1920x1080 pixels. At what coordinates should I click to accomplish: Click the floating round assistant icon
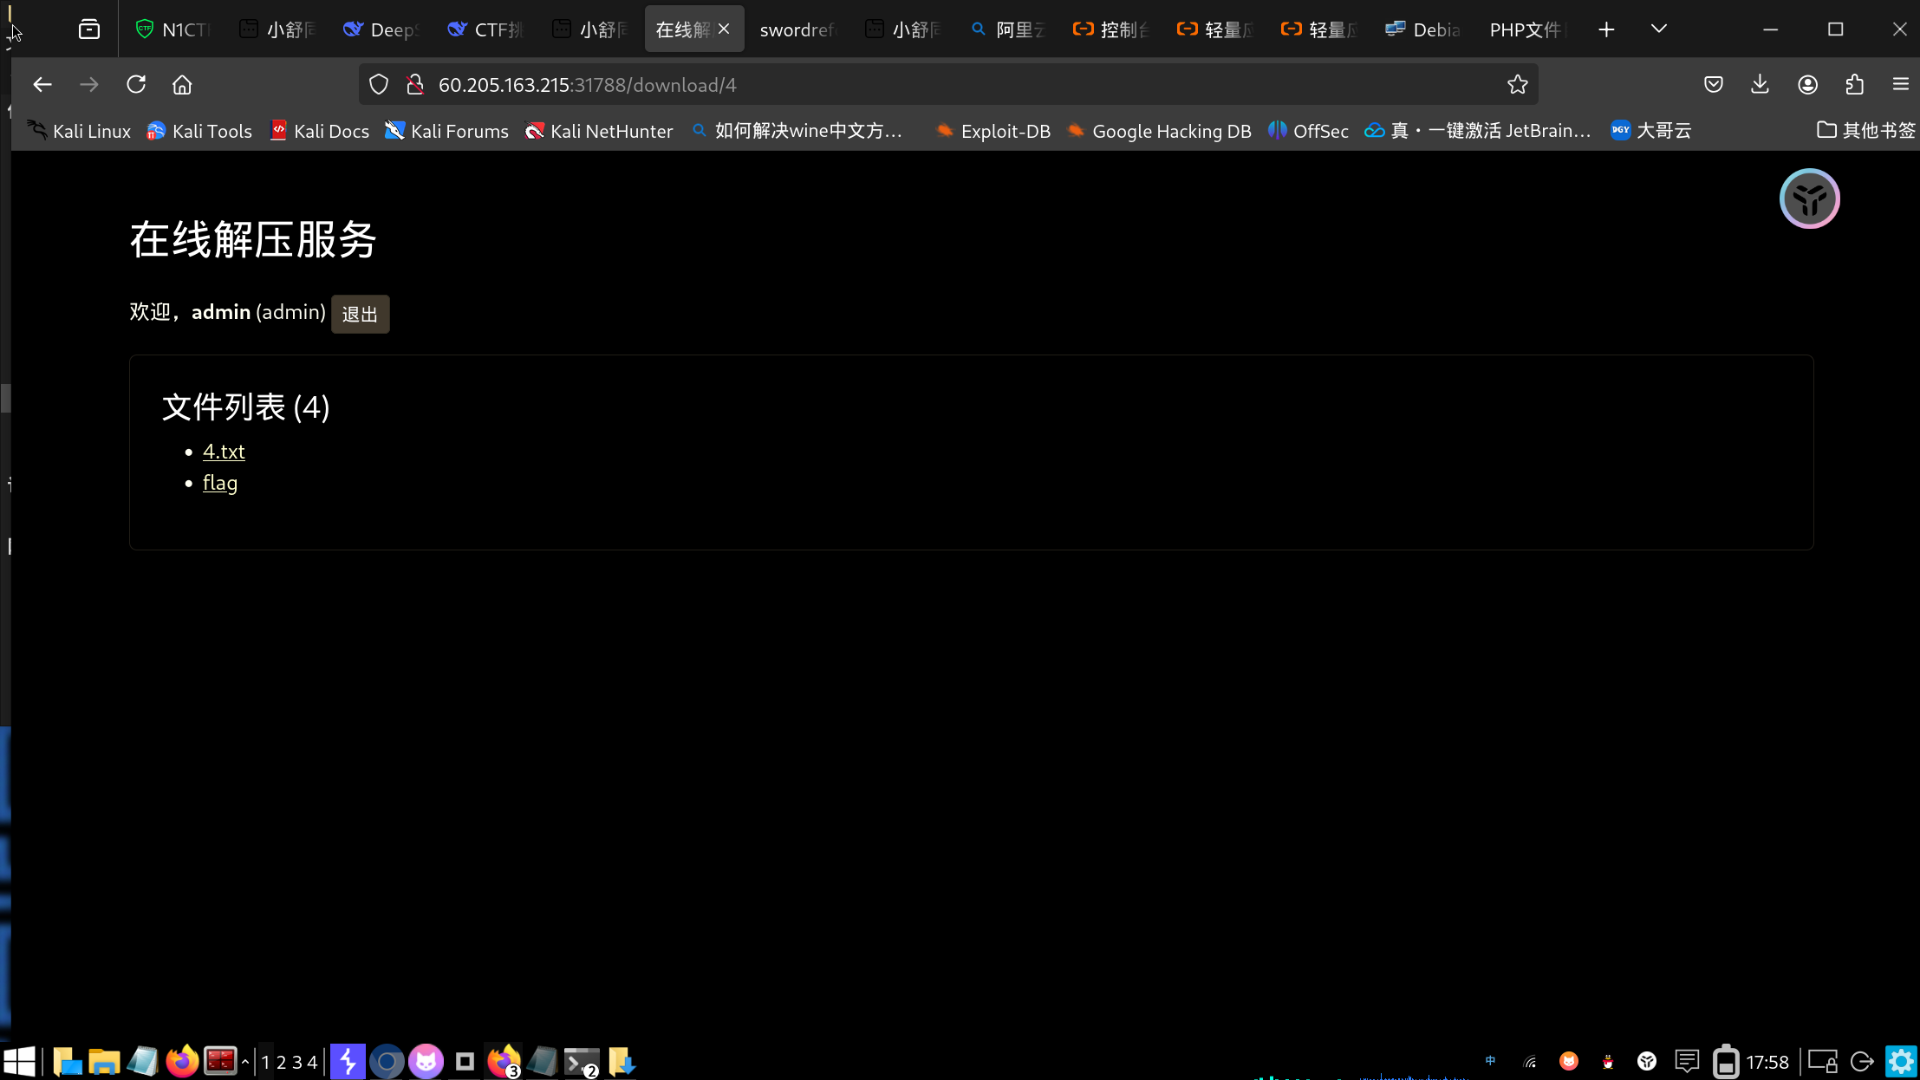tap(1809, 199)
